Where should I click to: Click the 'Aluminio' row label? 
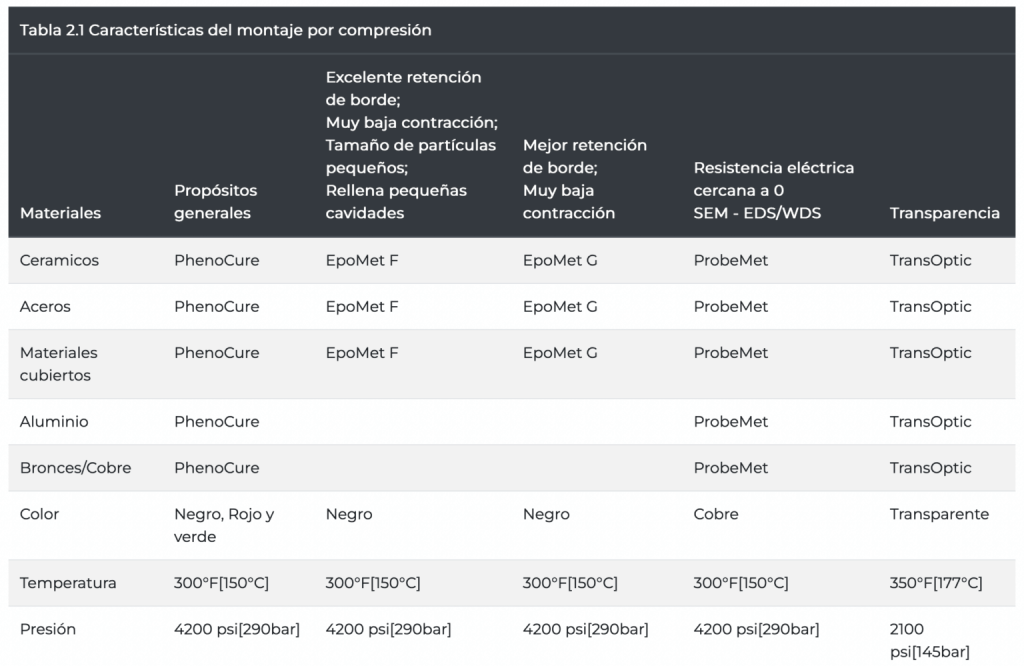54,421
